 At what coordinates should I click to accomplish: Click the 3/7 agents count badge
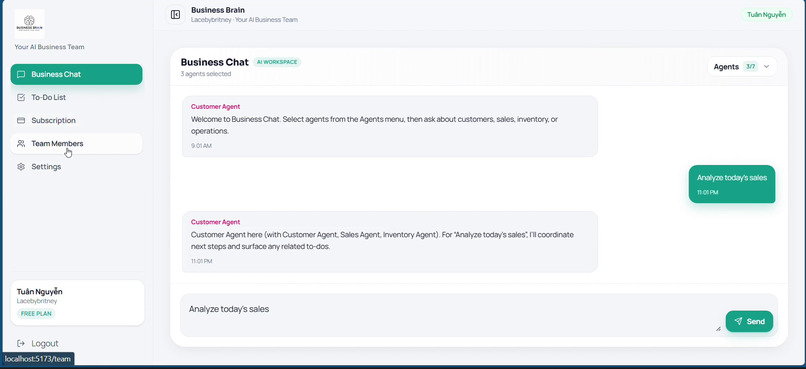coord(751,67)
